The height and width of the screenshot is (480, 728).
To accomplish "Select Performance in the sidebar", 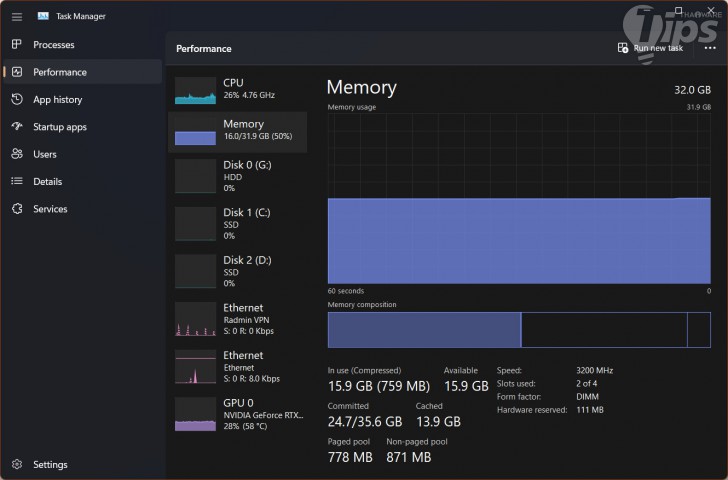I will pyautogui.click(x=83, y=72).
